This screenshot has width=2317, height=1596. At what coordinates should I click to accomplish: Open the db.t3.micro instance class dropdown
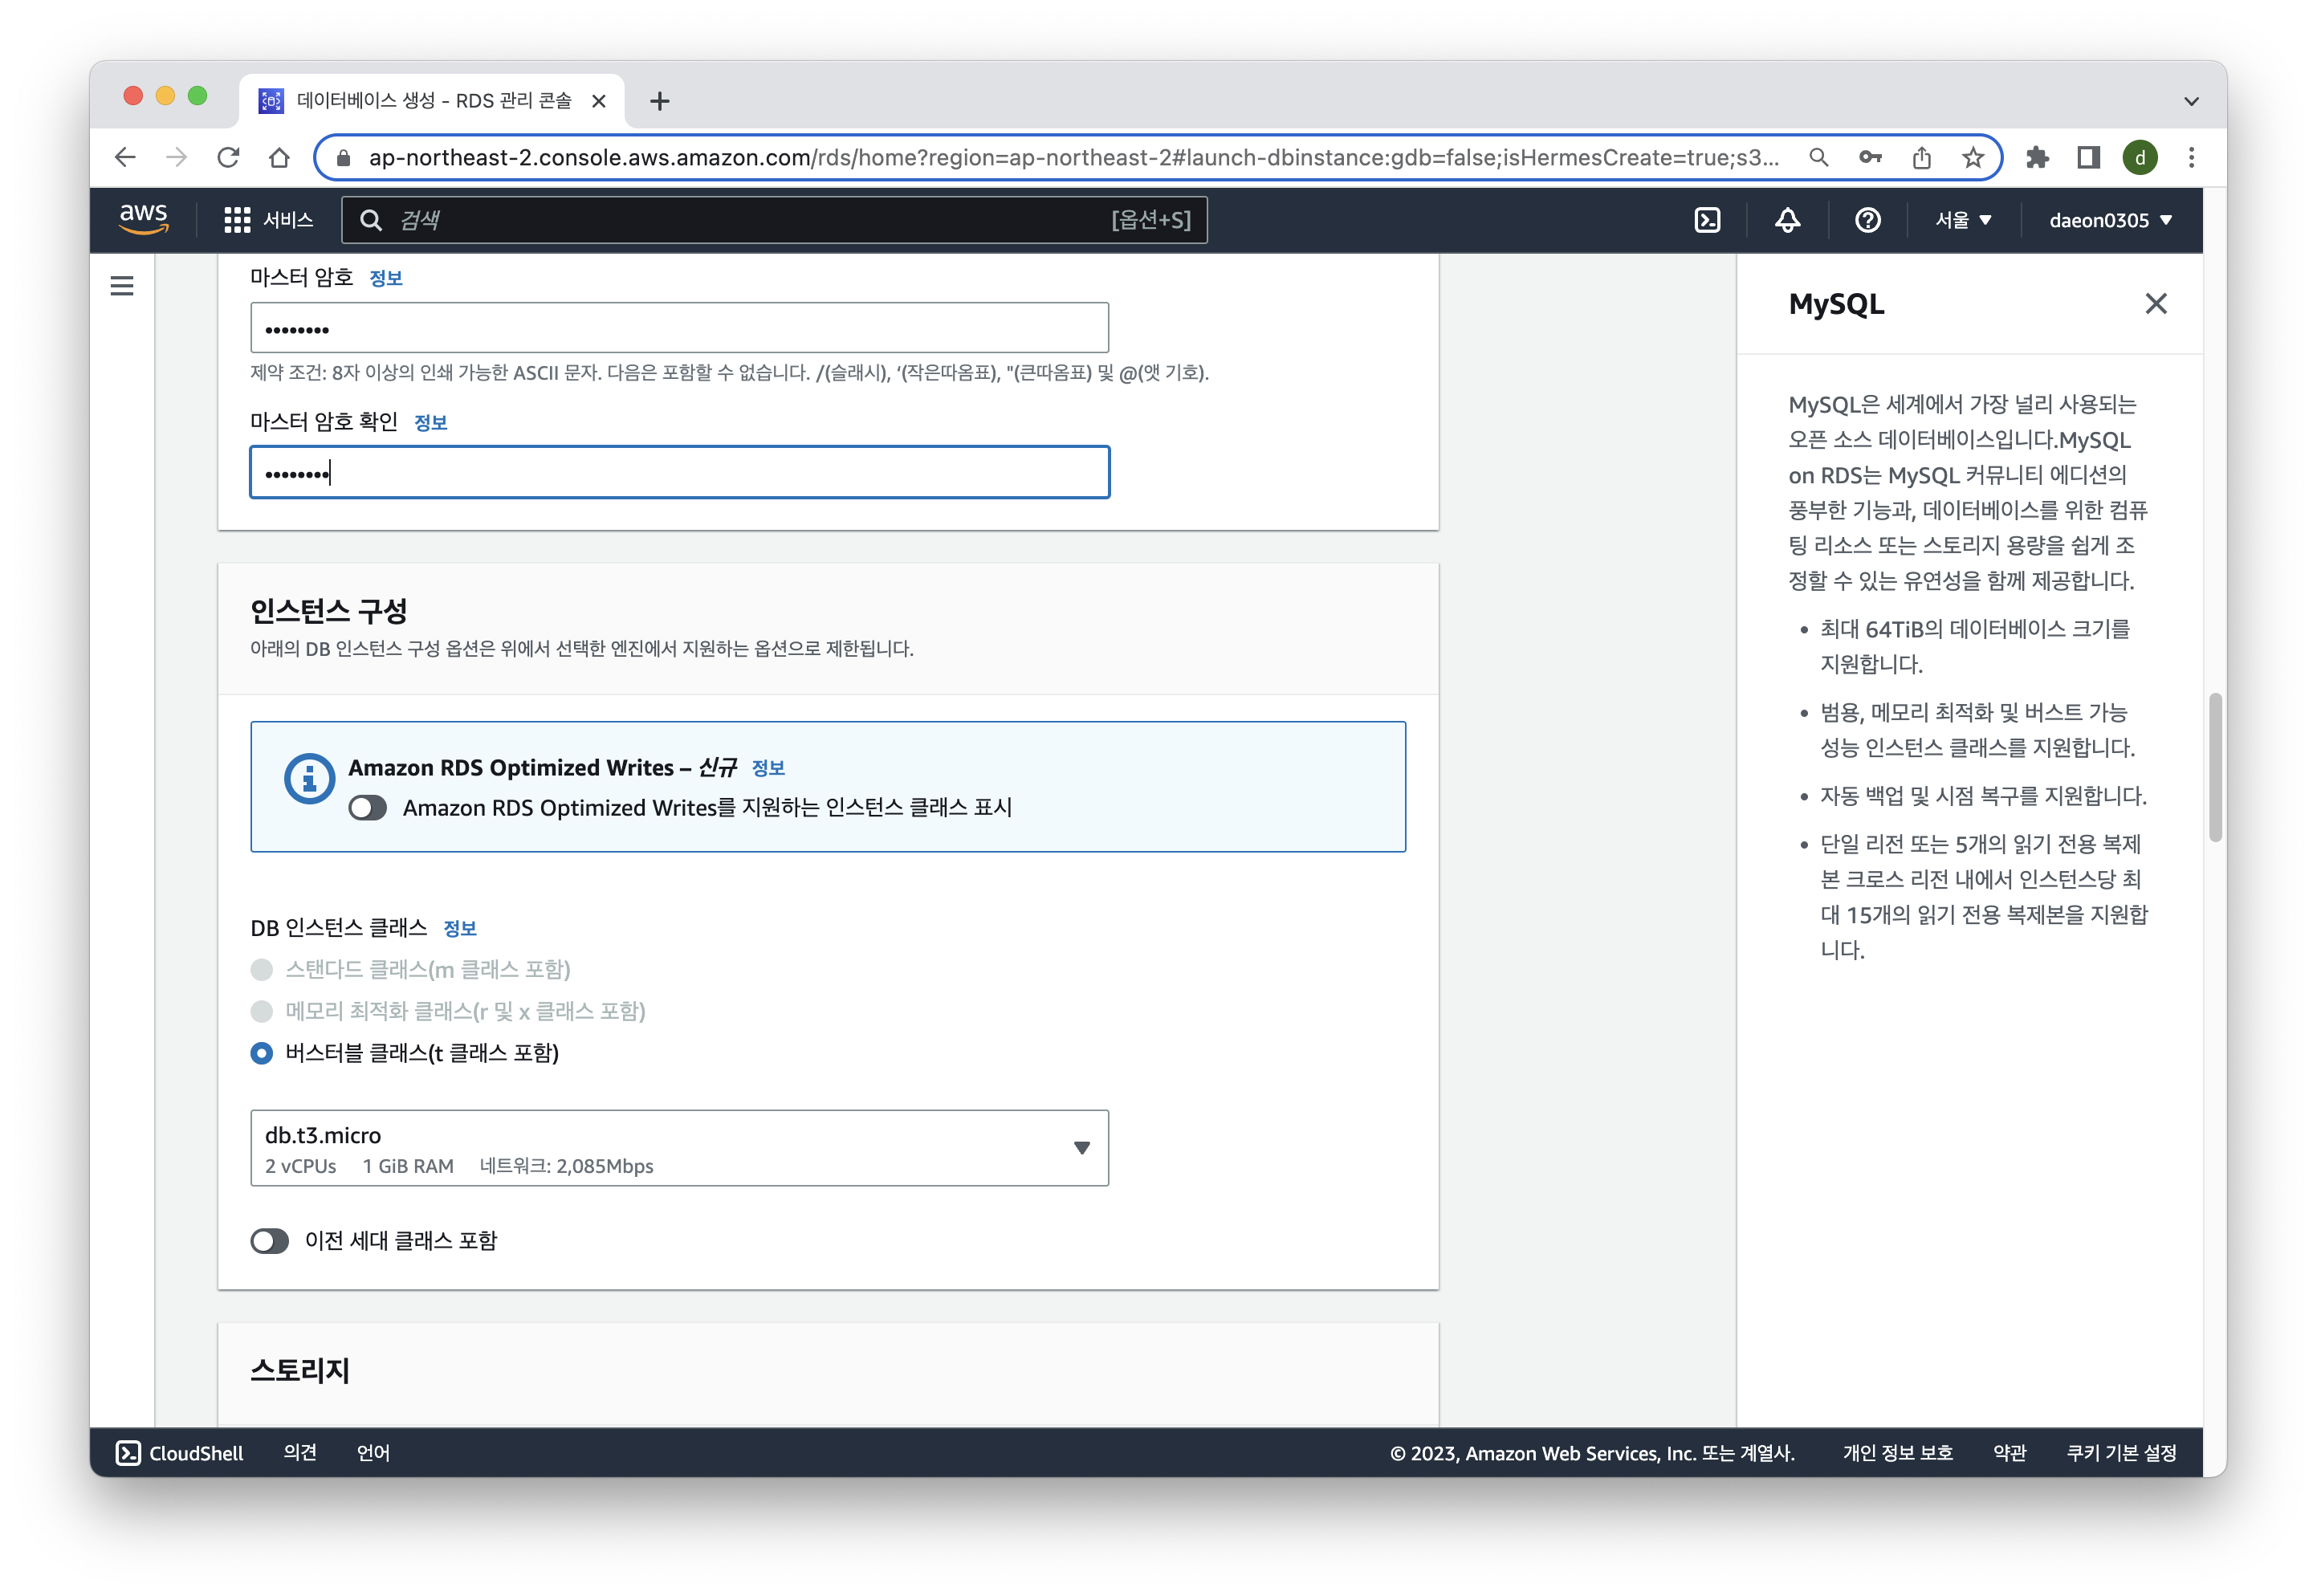pos(679,1148)
